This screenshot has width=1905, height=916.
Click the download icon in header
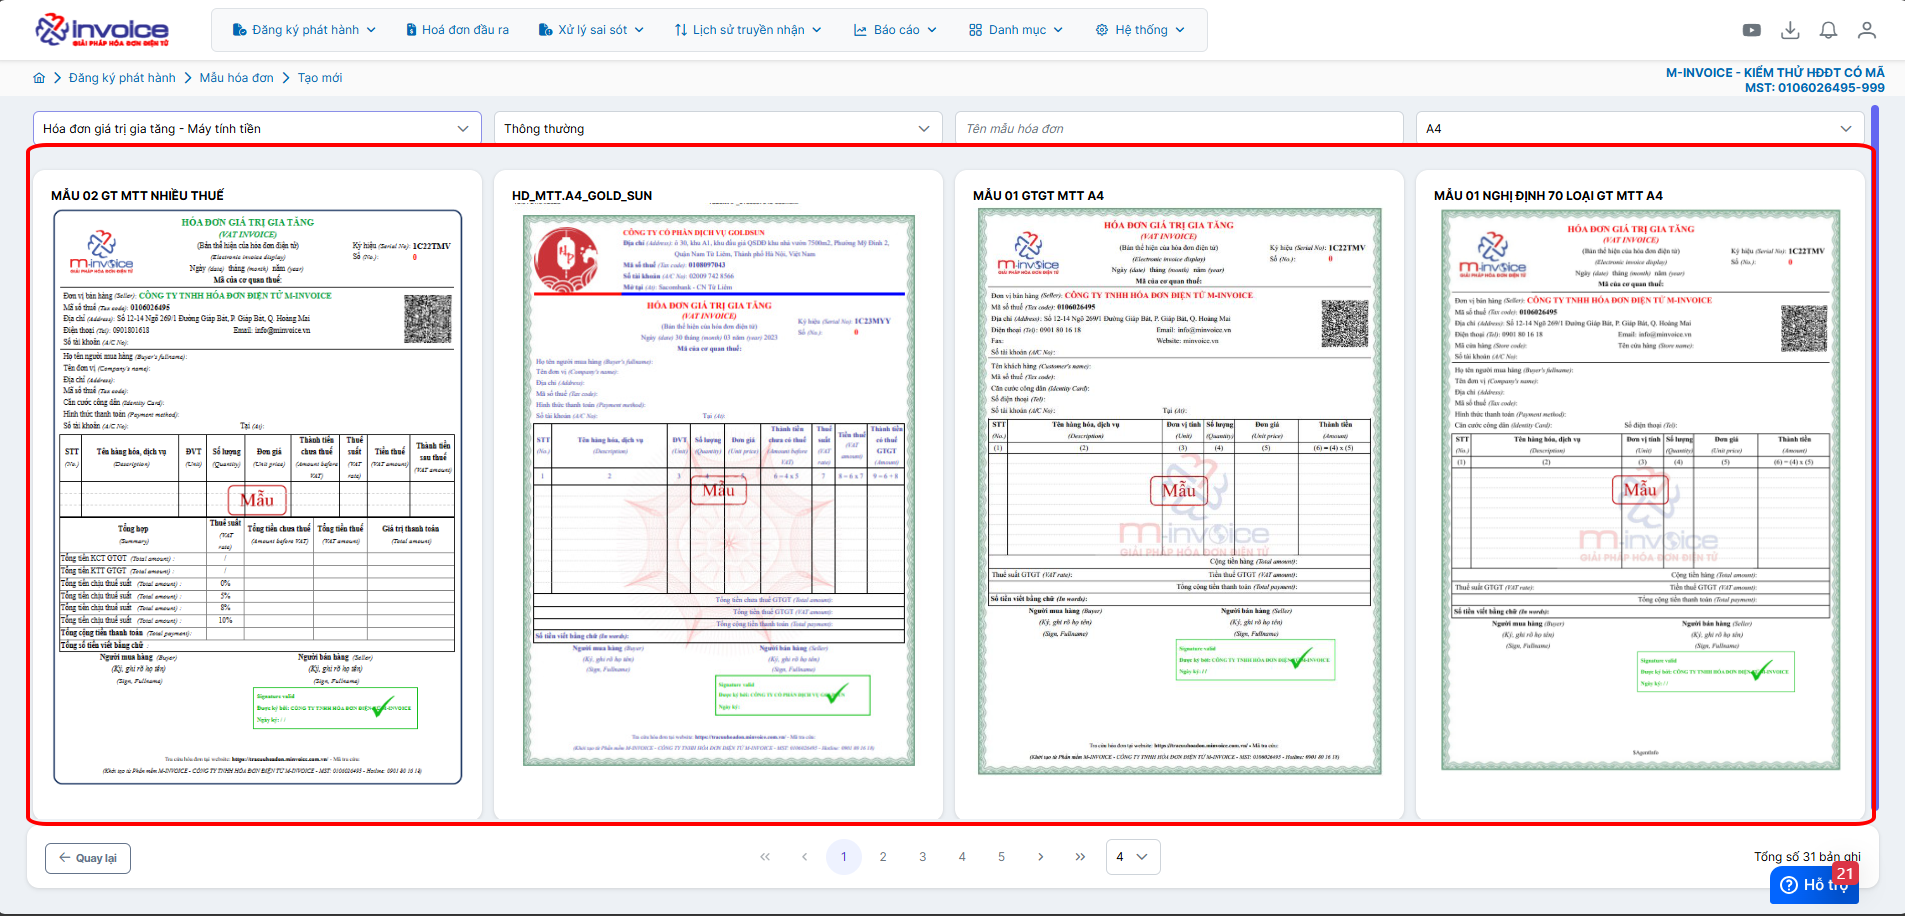(1790, 30)
